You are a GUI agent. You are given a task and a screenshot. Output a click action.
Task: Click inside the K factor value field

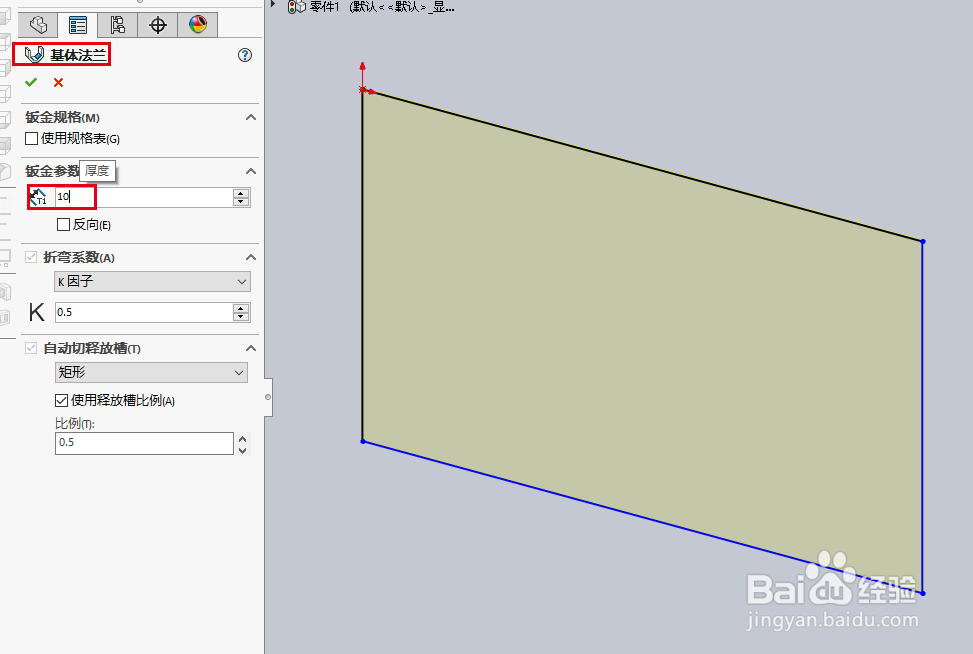point(140,312)
